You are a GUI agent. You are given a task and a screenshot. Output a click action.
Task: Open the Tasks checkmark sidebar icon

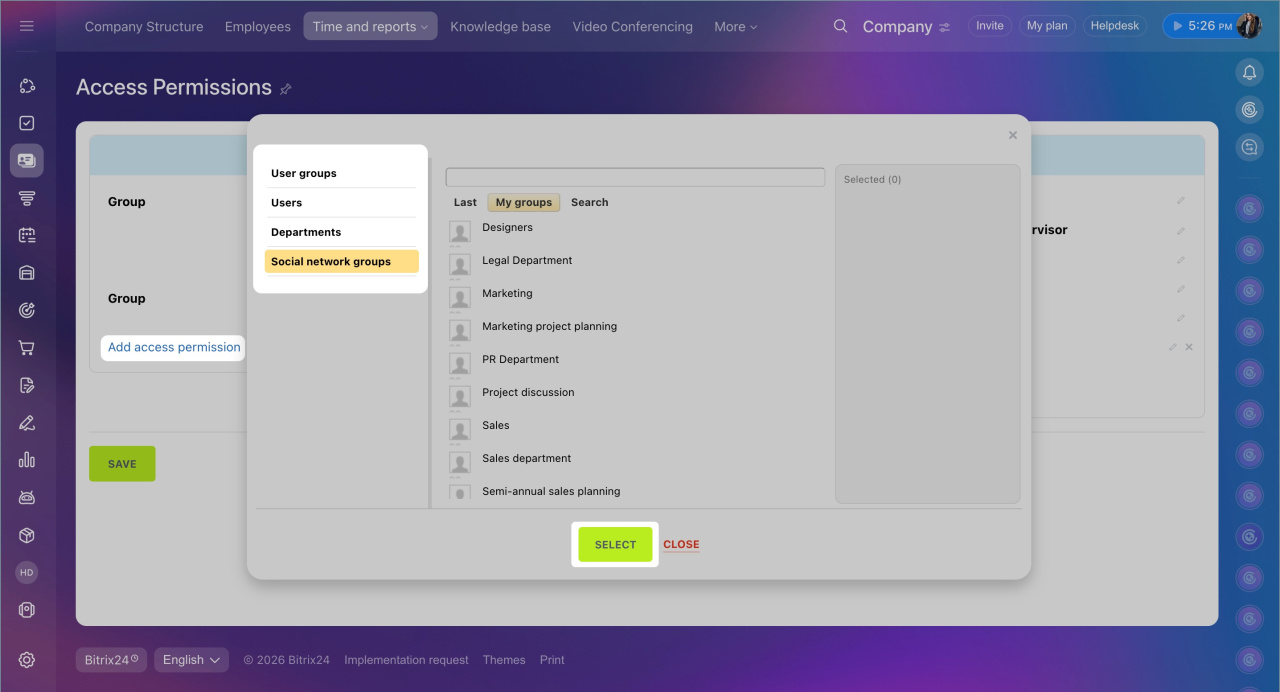tap(27, 123)
